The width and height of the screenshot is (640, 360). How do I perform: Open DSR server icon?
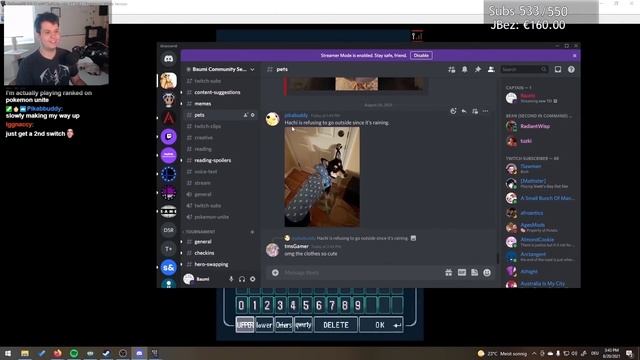point(168,230)
